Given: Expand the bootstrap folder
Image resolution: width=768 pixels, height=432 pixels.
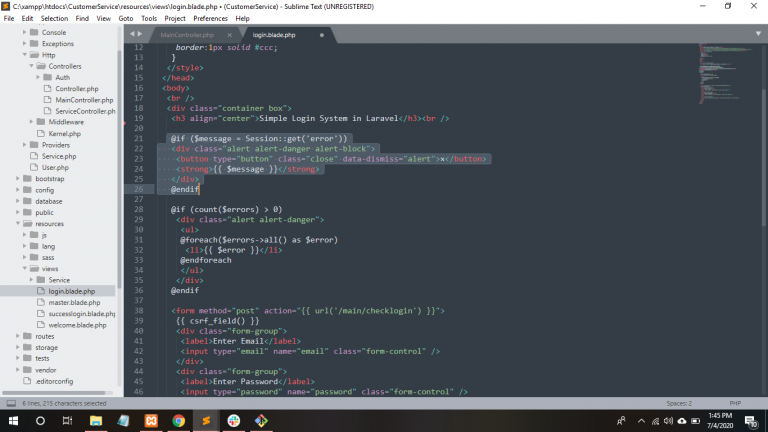Looking at the screenshot, I should 18,179.
